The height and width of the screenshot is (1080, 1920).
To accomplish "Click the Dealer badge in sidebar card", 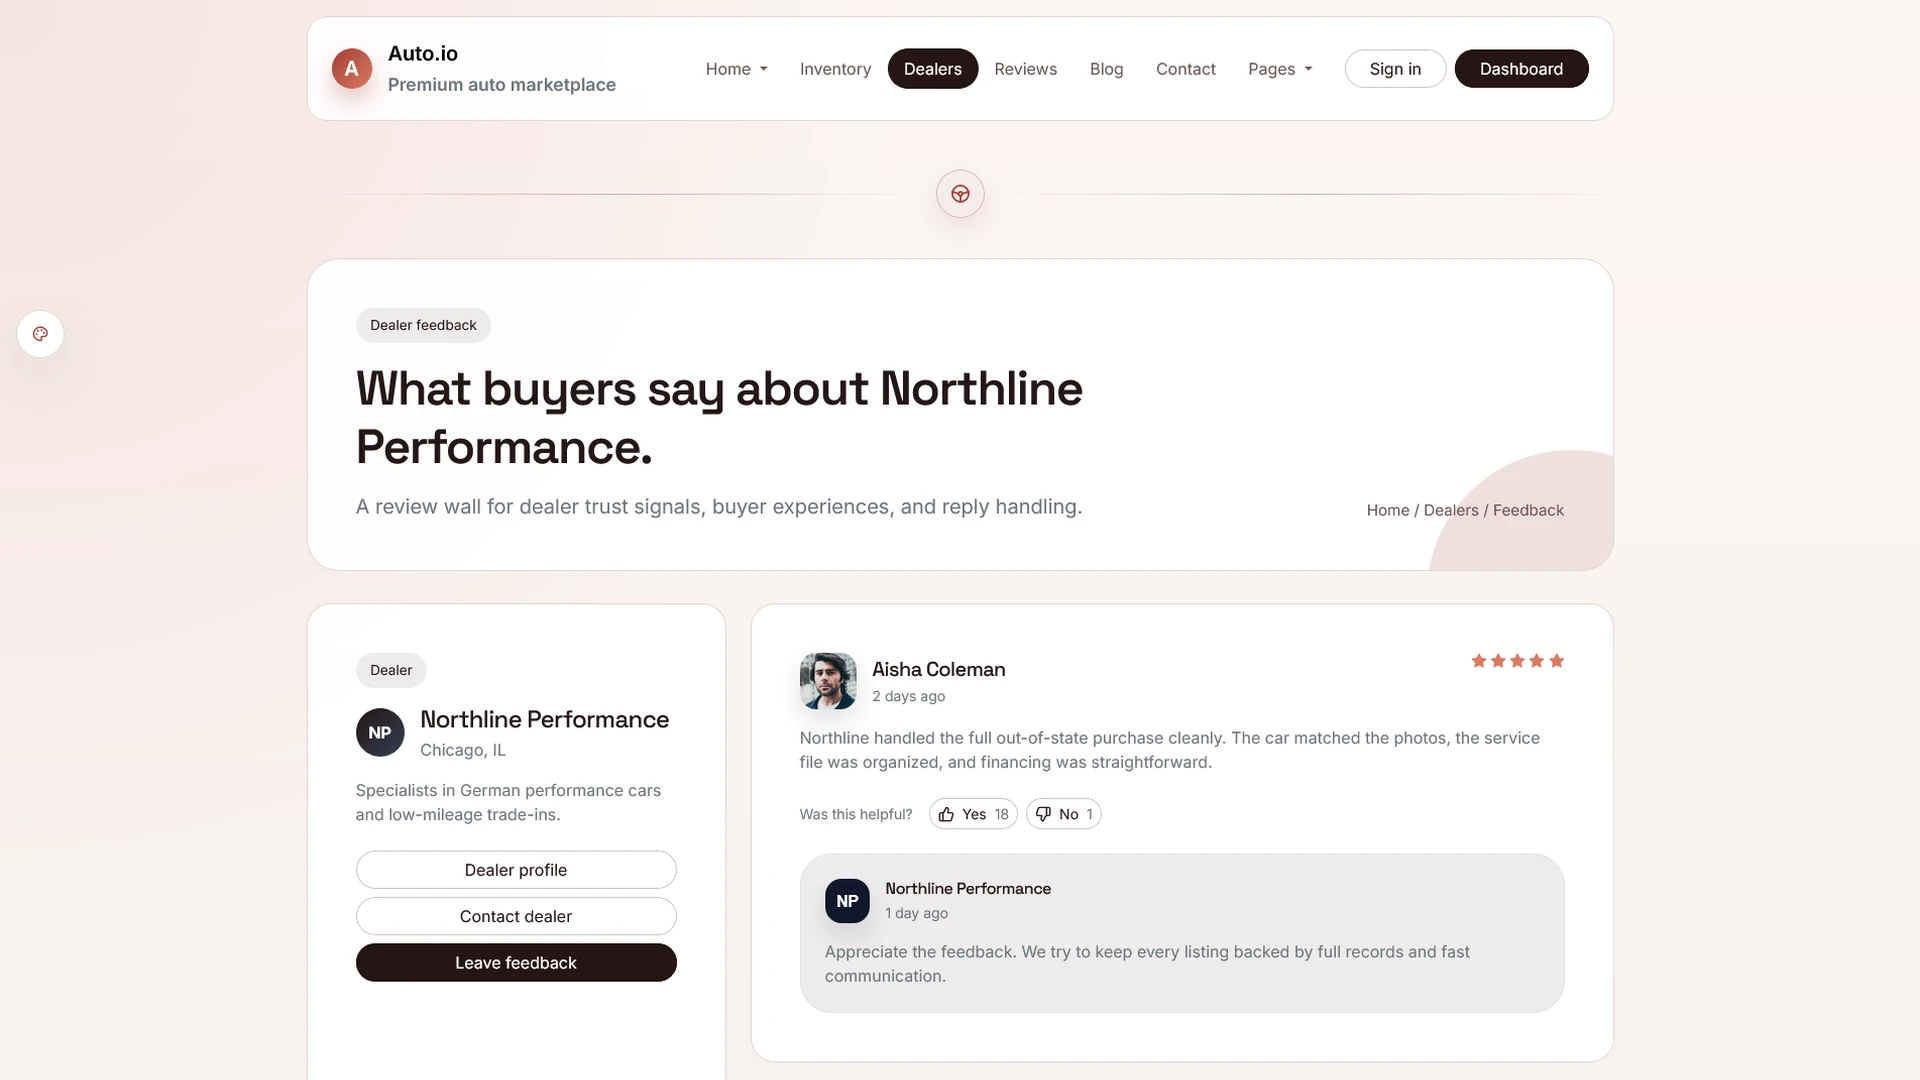I will (x=391, y=670).
